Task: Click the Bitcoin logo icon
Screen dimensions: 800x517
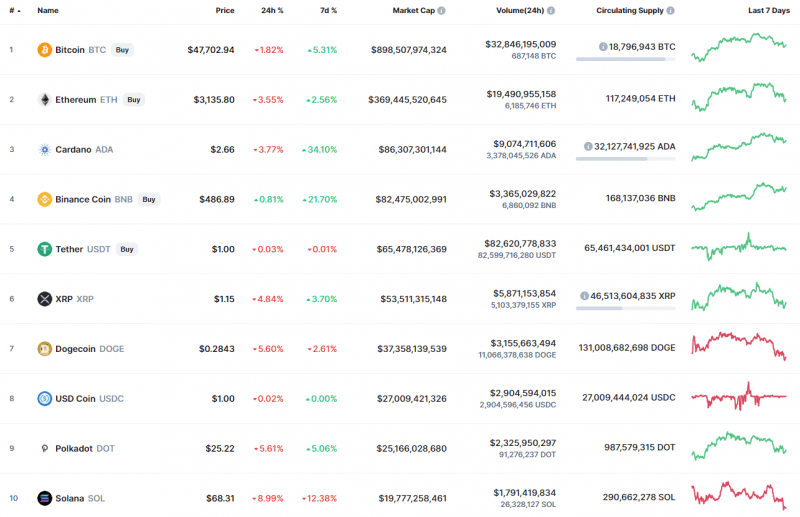Action: click(44, 49)
